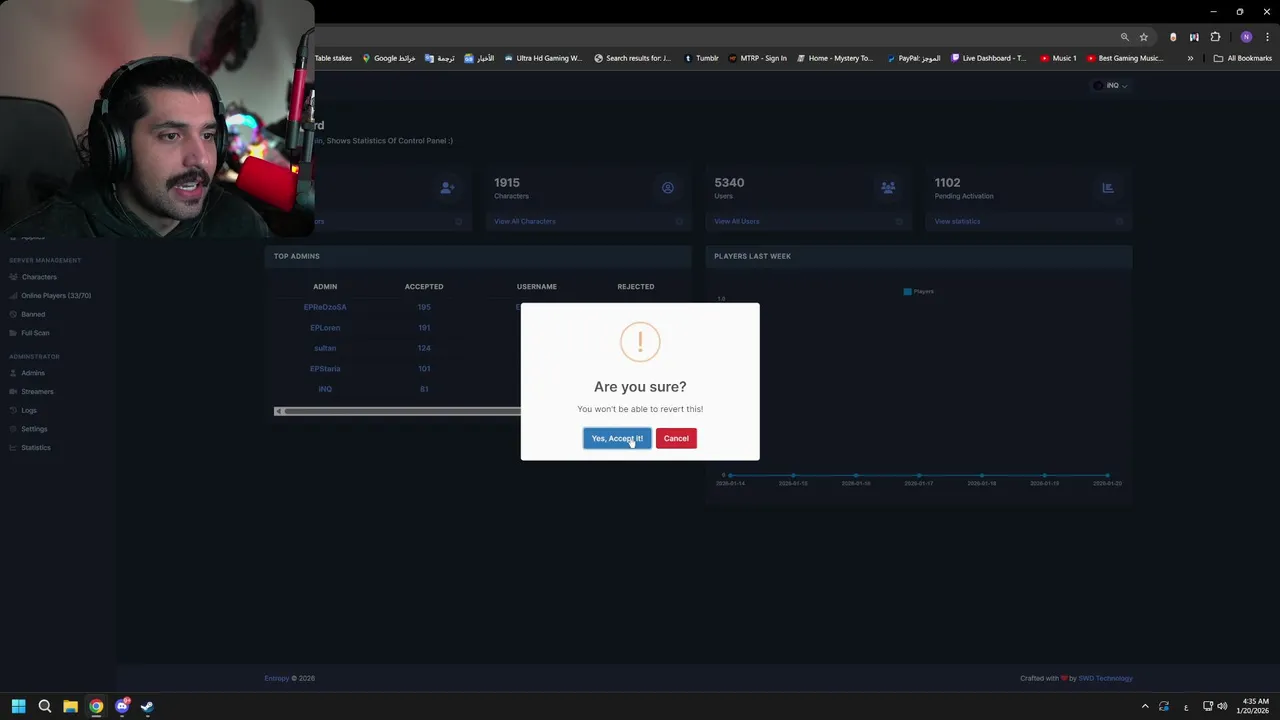This screenshot has width=1280, height=720.
Task: Click the Characters sidebar icon
Action: pyautogui.click(x=13, y=277)
